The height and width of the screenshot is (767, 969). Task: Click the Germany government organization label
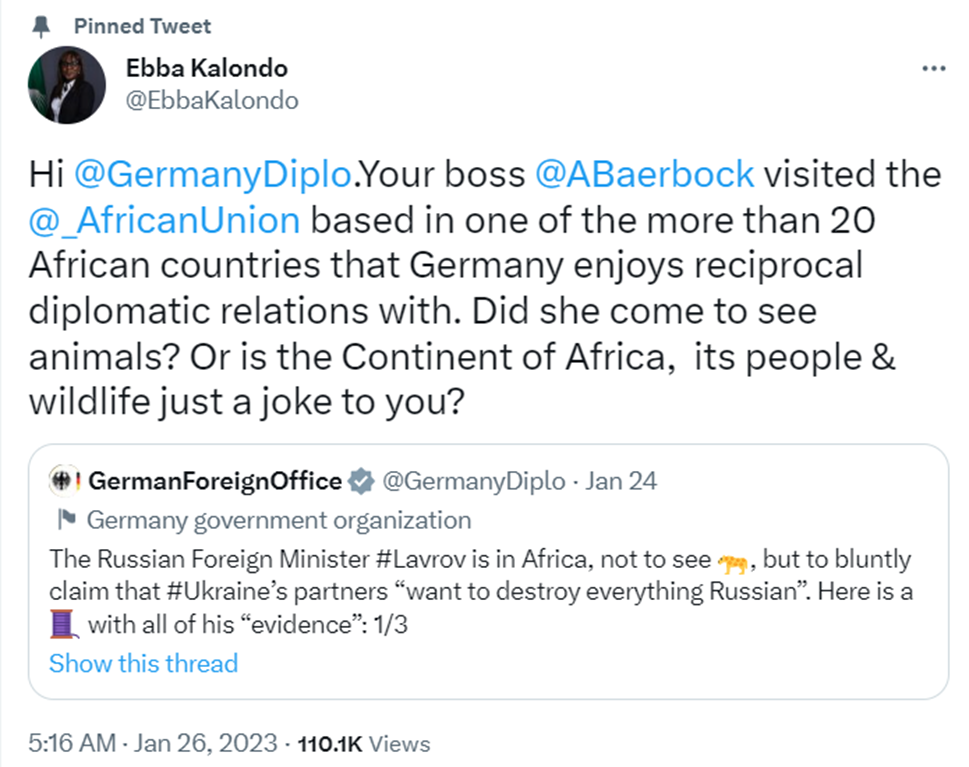pyautogui.click(x=279, y=520)
